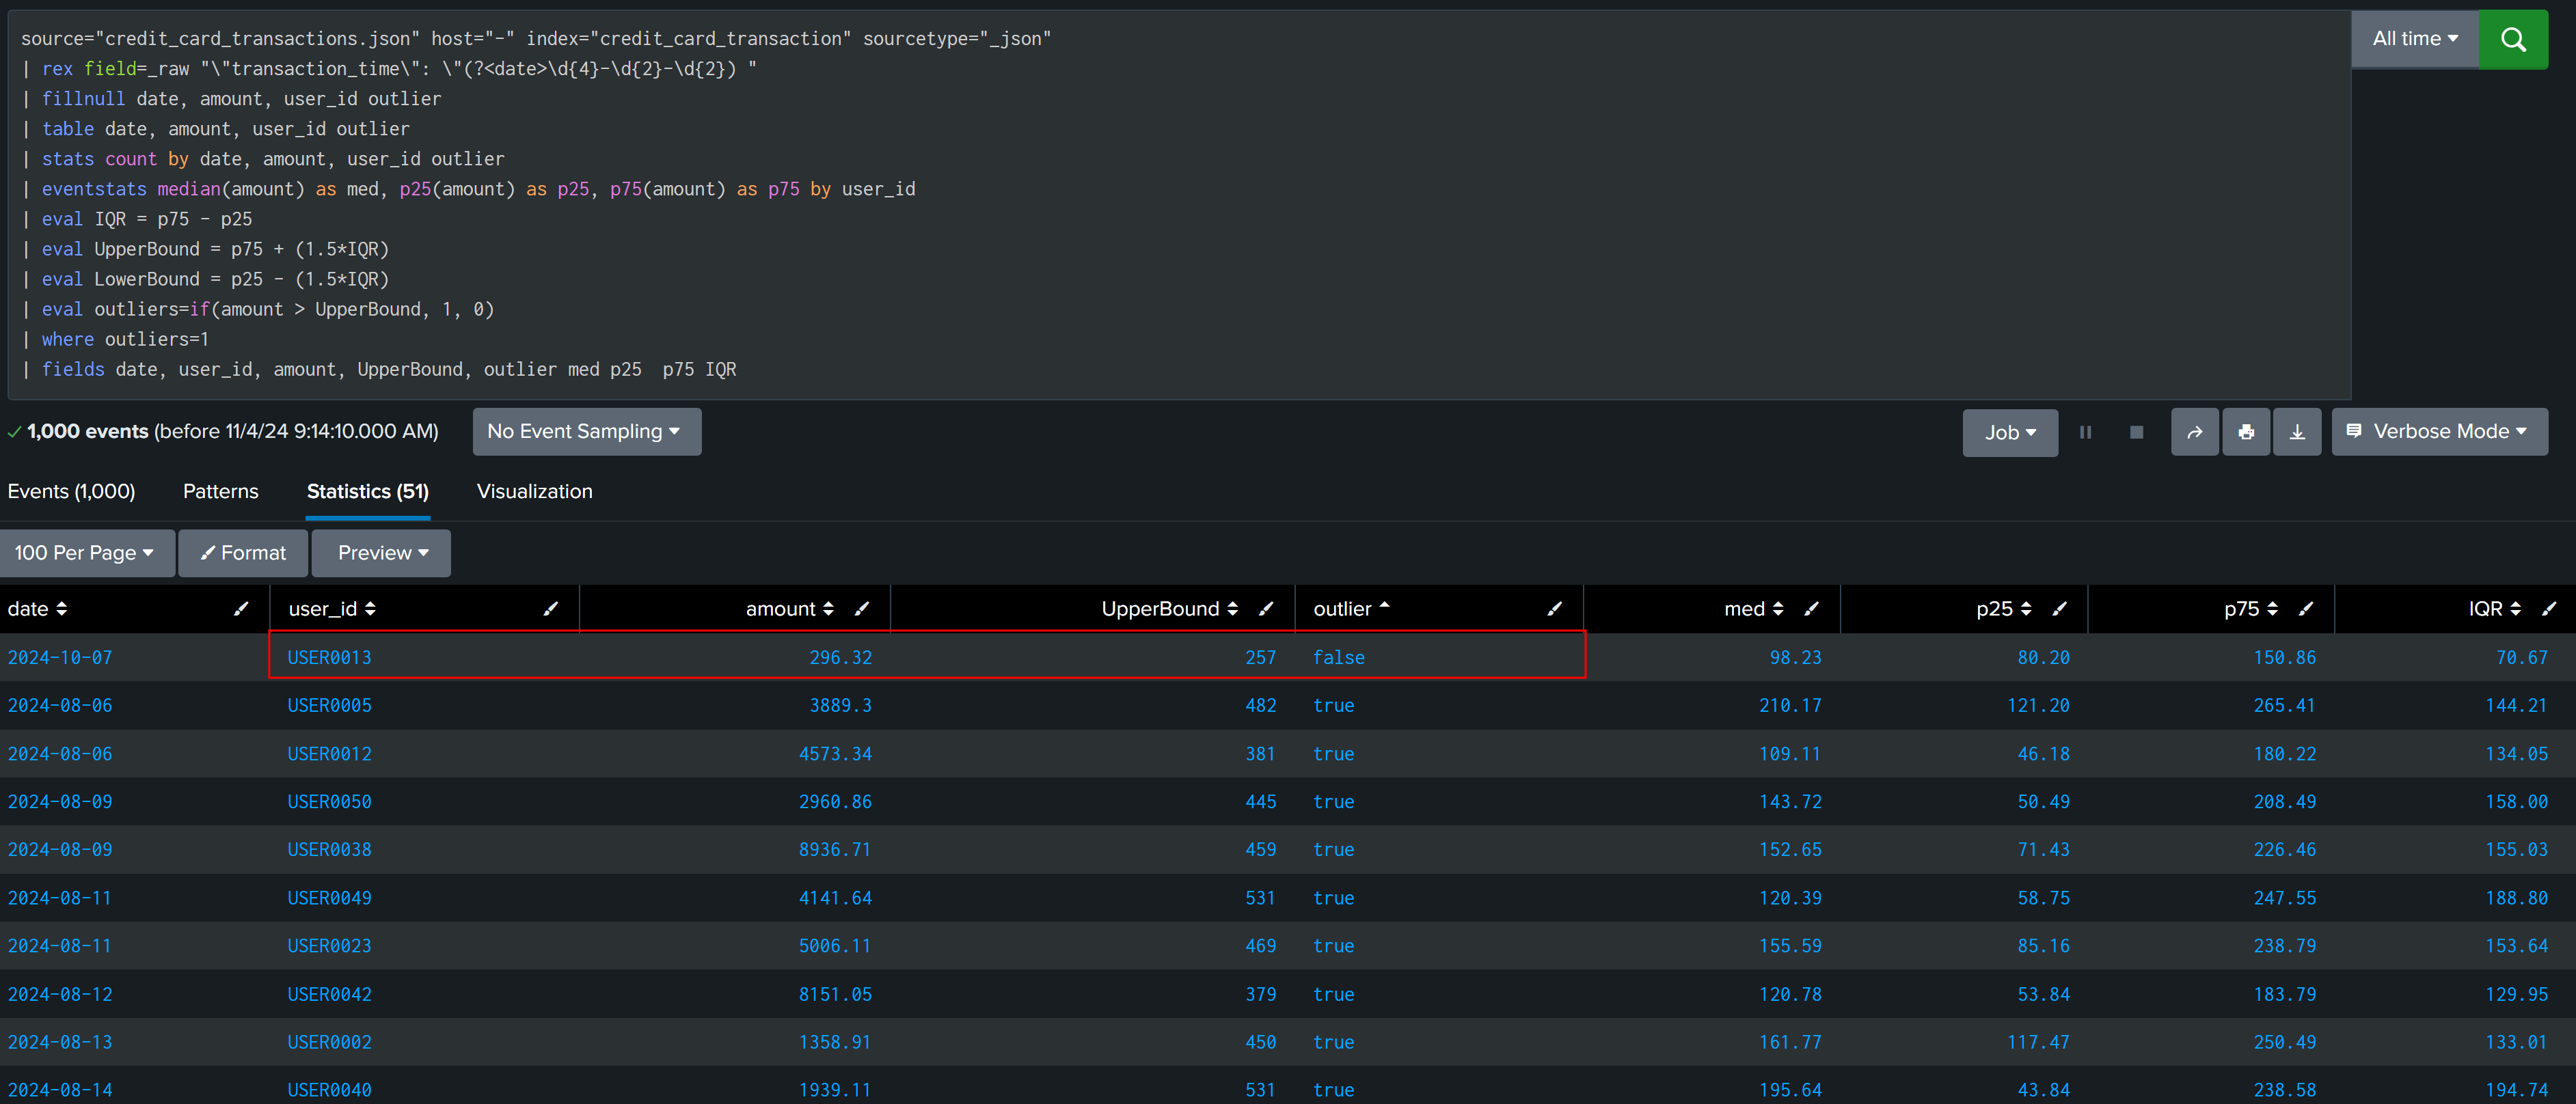2576x1104 pixels.
Task: Click the USER0013 user_id link
Action: pos(329,657)
